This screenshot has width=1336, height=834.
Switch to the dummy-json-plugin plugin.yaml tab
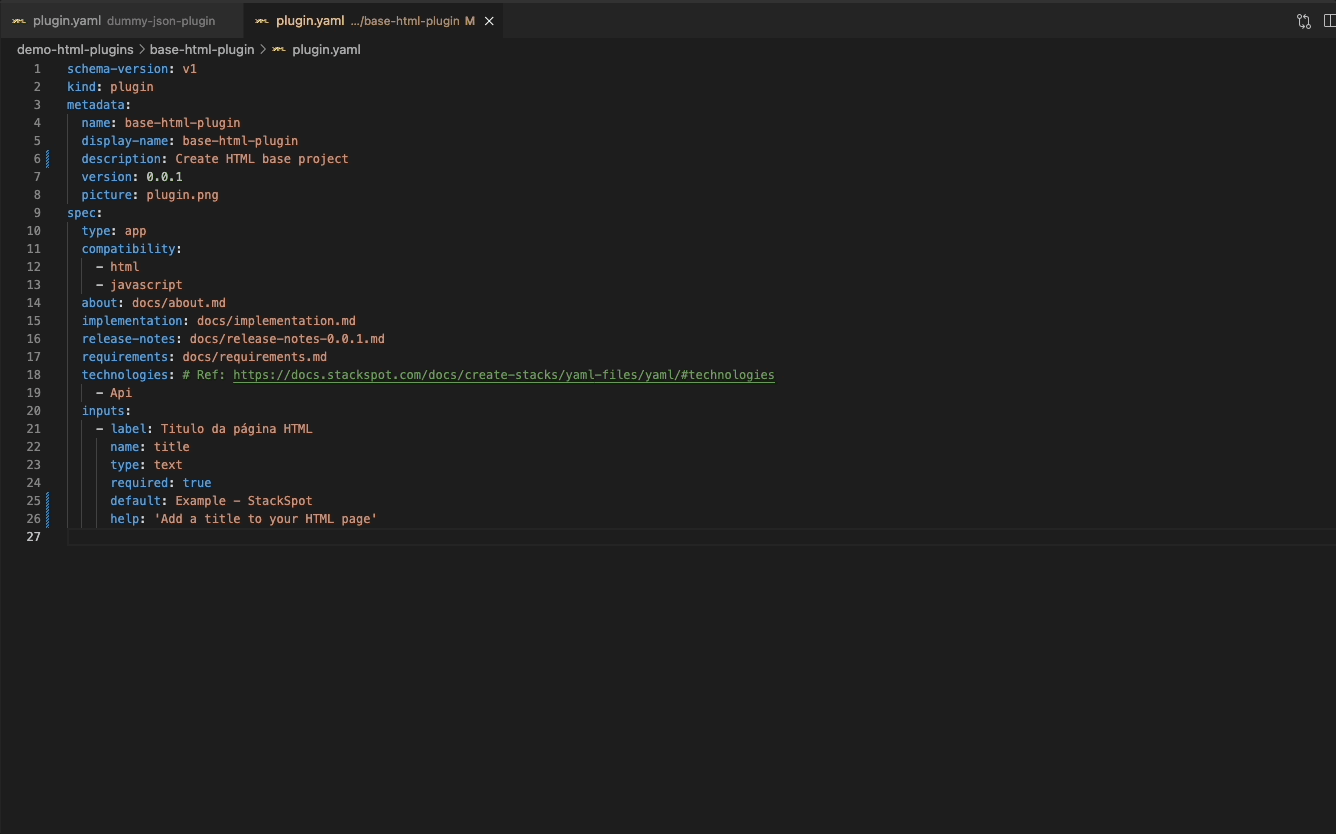(x=120, y=20)
